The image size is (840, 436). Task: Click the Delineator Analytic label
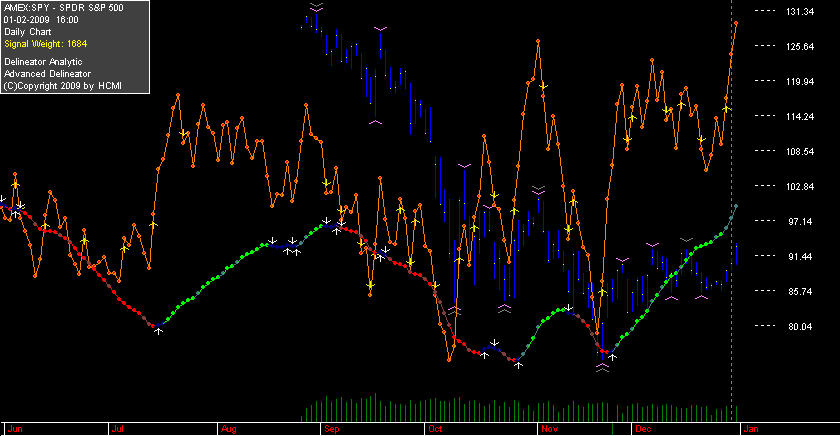tap(43, 62)
